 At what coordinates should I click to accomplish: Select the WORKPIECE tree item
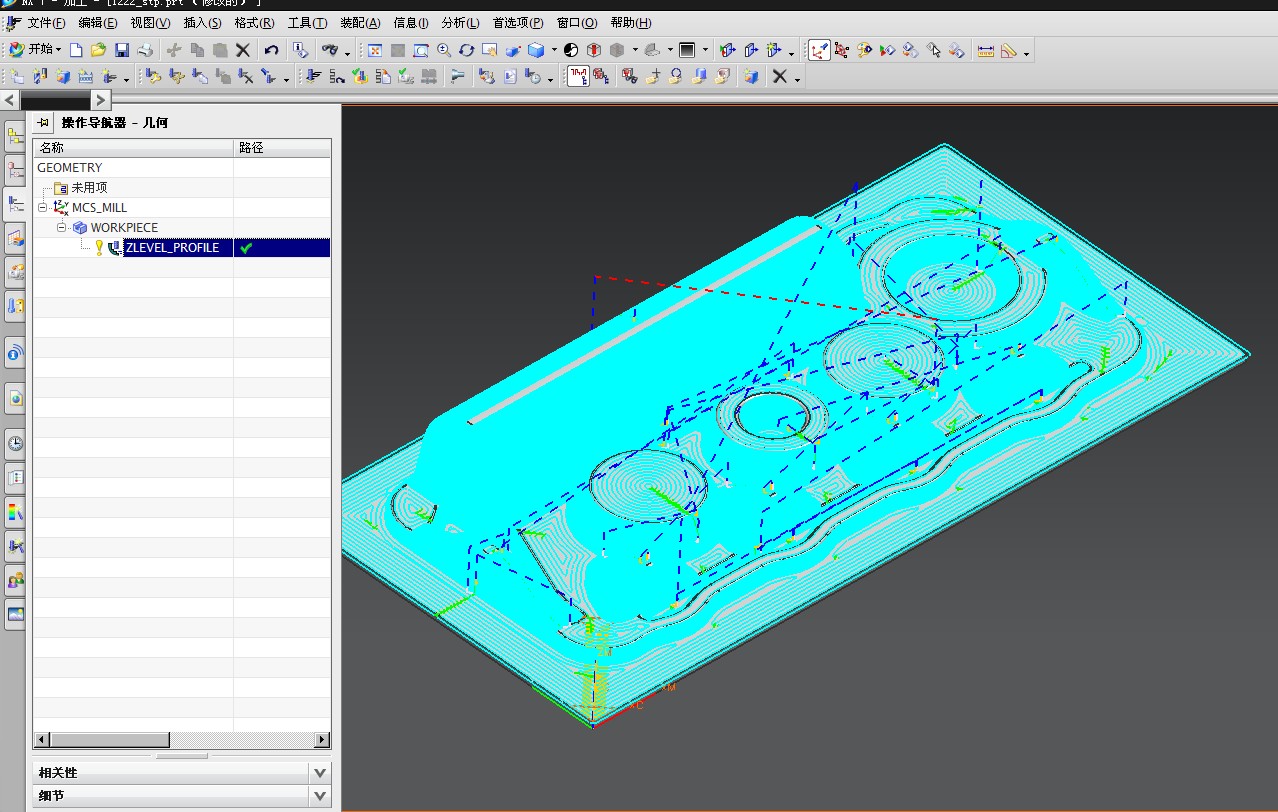coord(124,227)
